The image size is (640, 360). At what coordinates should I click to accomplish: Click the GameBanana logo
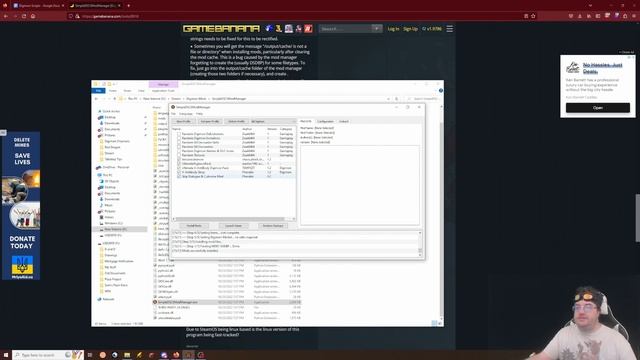pyautogui.click(x=221, y=29)
